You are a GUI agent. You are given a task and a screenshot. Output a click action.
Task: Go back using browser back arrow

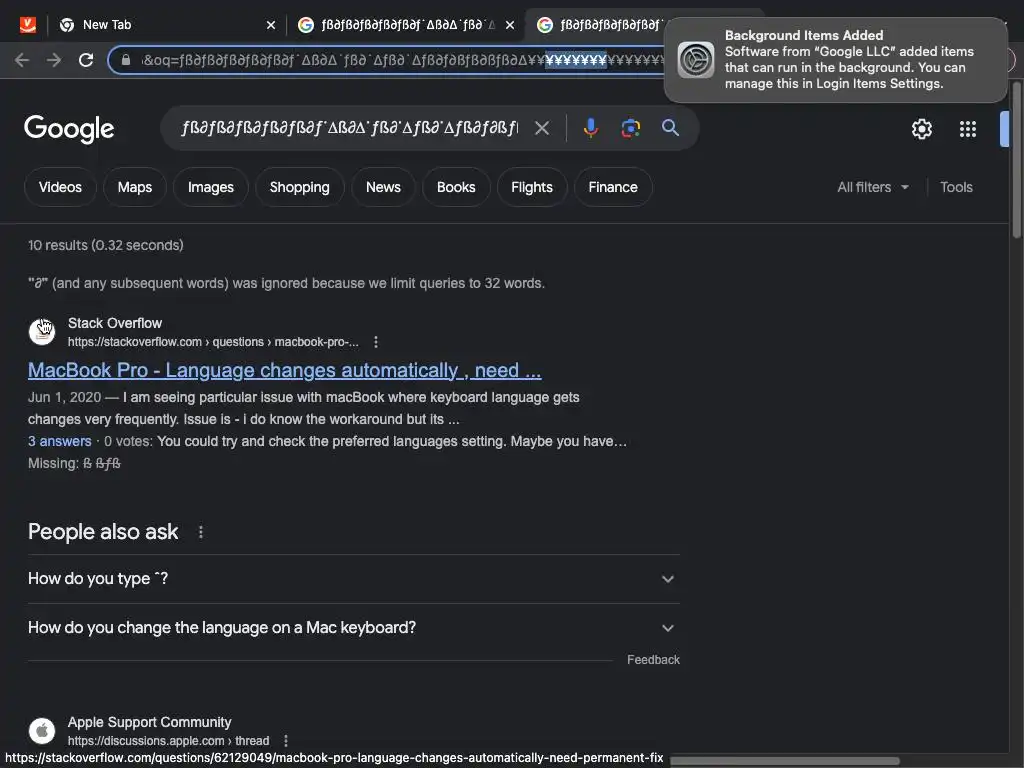pos(22,60)
